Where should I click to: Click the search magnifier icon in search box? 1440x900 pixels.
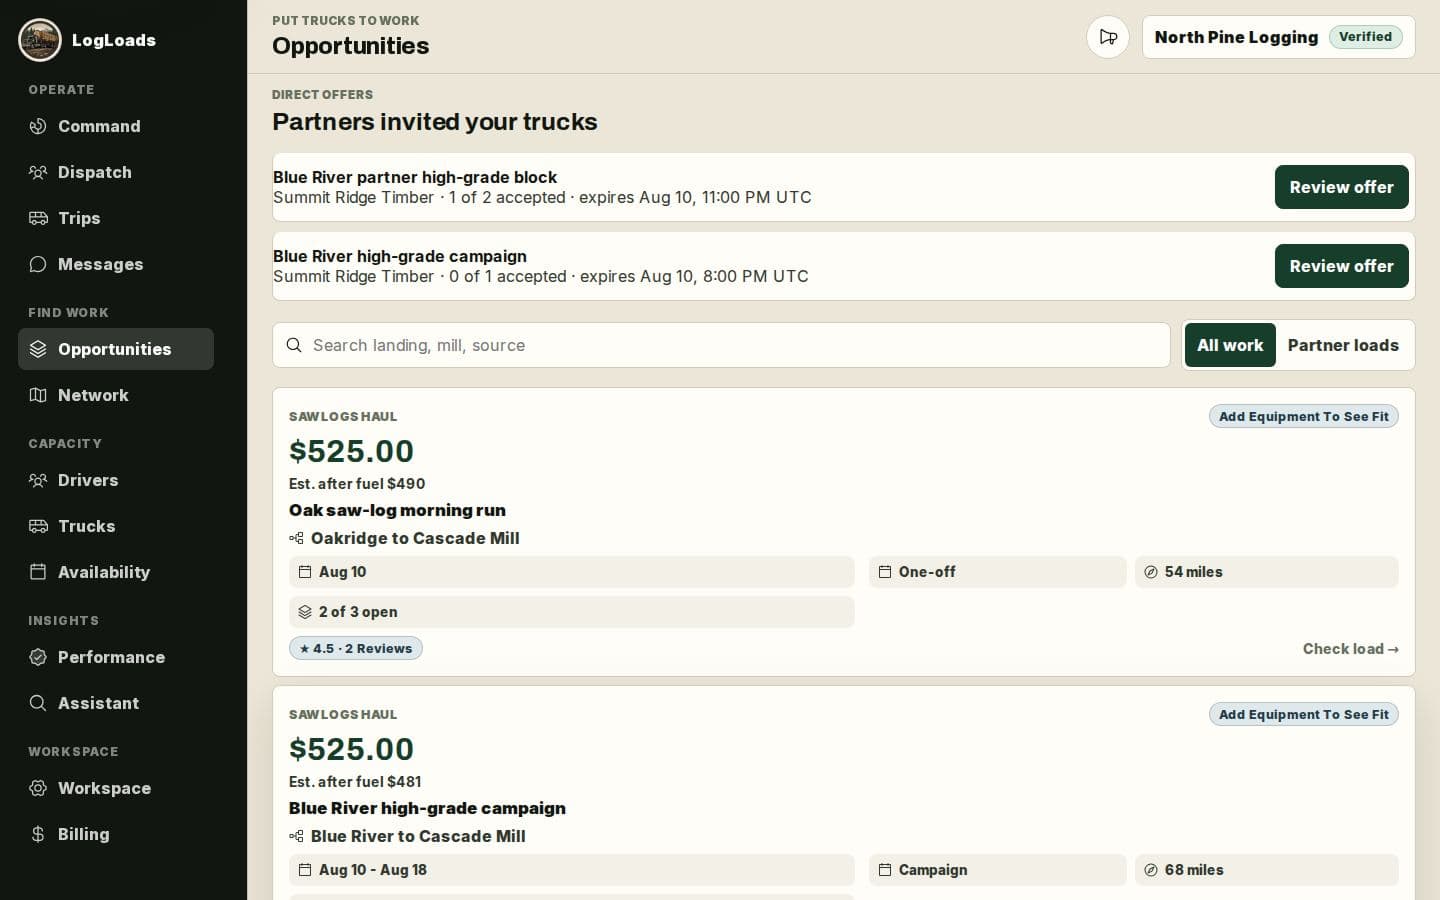pos(294,345)
